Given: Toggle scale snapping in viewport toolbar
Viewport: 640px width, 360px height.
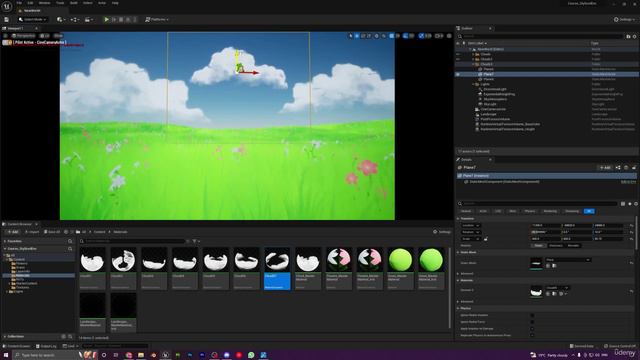Looking at the screenshot, I should coord(421,36).
